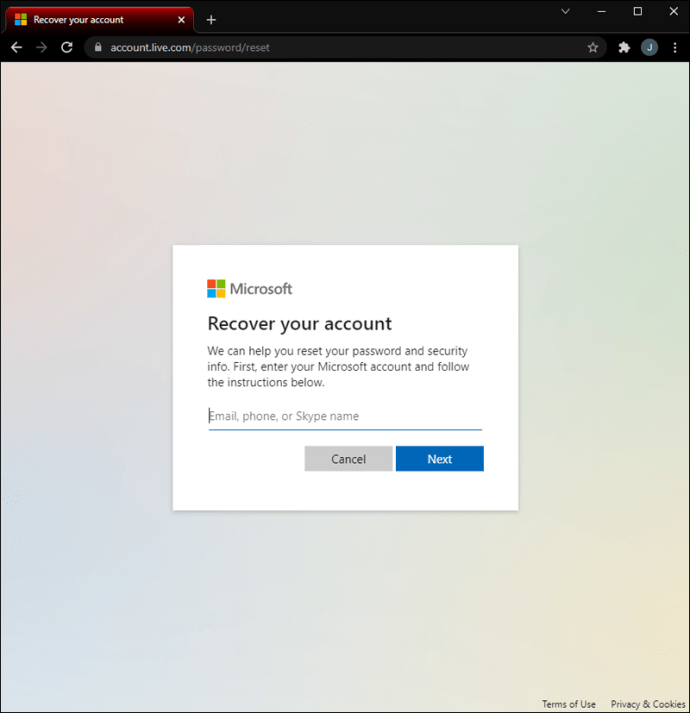View site security lock information
The image size is (690, 713).
pos(98,47)
